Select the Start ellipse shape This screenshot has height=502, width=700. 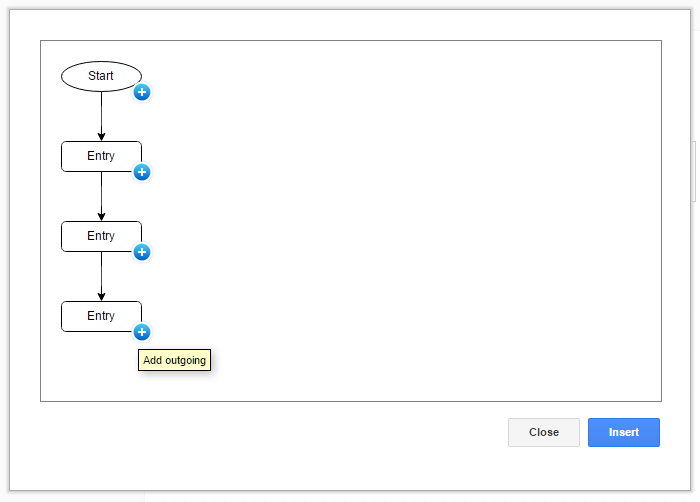(x=101, y=76)
